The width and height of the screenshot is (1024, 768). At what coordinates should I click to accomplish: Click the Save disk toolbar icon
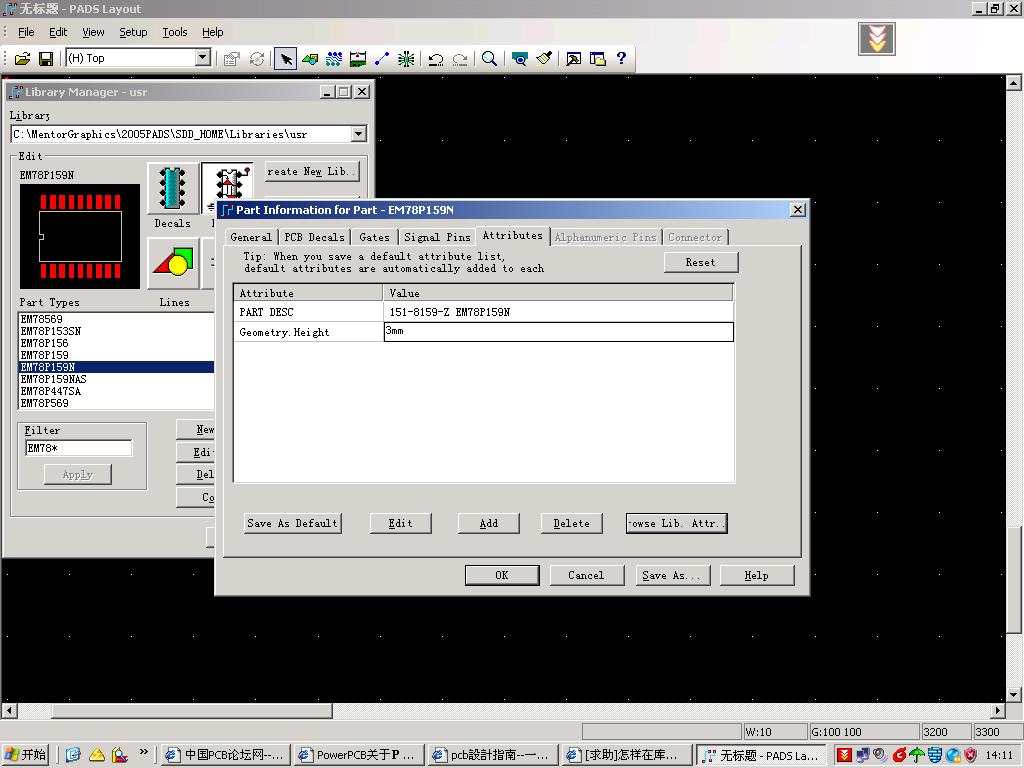(46, 59)
